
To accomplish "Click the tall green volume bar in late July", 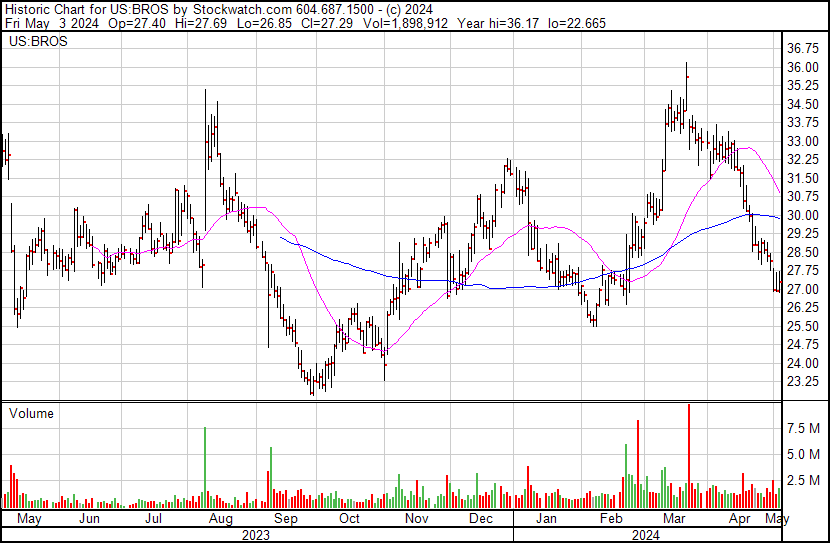I will pyautogui.click(x=205, y=468).
